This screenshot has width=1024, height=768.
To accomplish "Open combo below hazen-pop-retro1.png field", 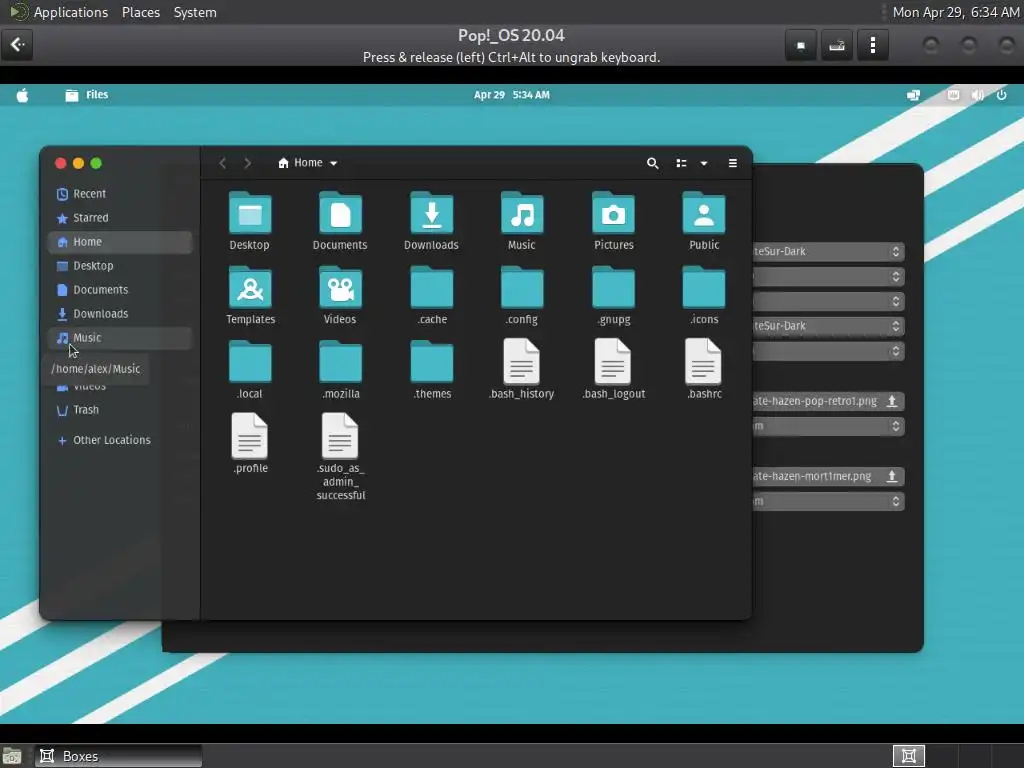I will pos(828,426).
